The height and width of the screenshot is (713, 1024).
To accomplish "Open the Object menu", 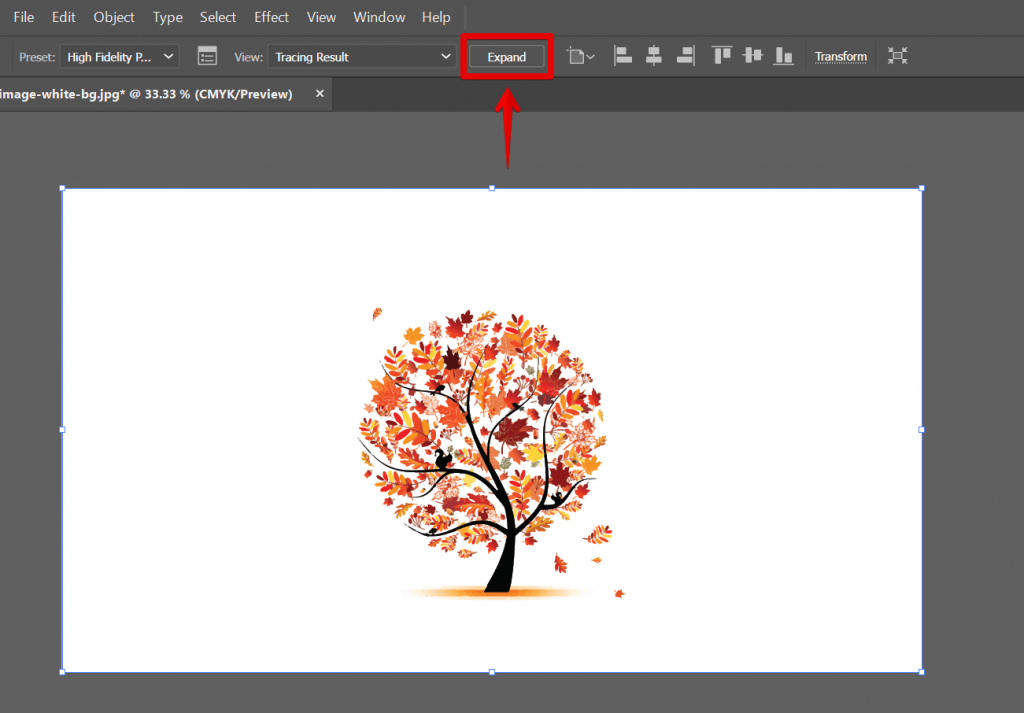I will [x=113, y=17].
